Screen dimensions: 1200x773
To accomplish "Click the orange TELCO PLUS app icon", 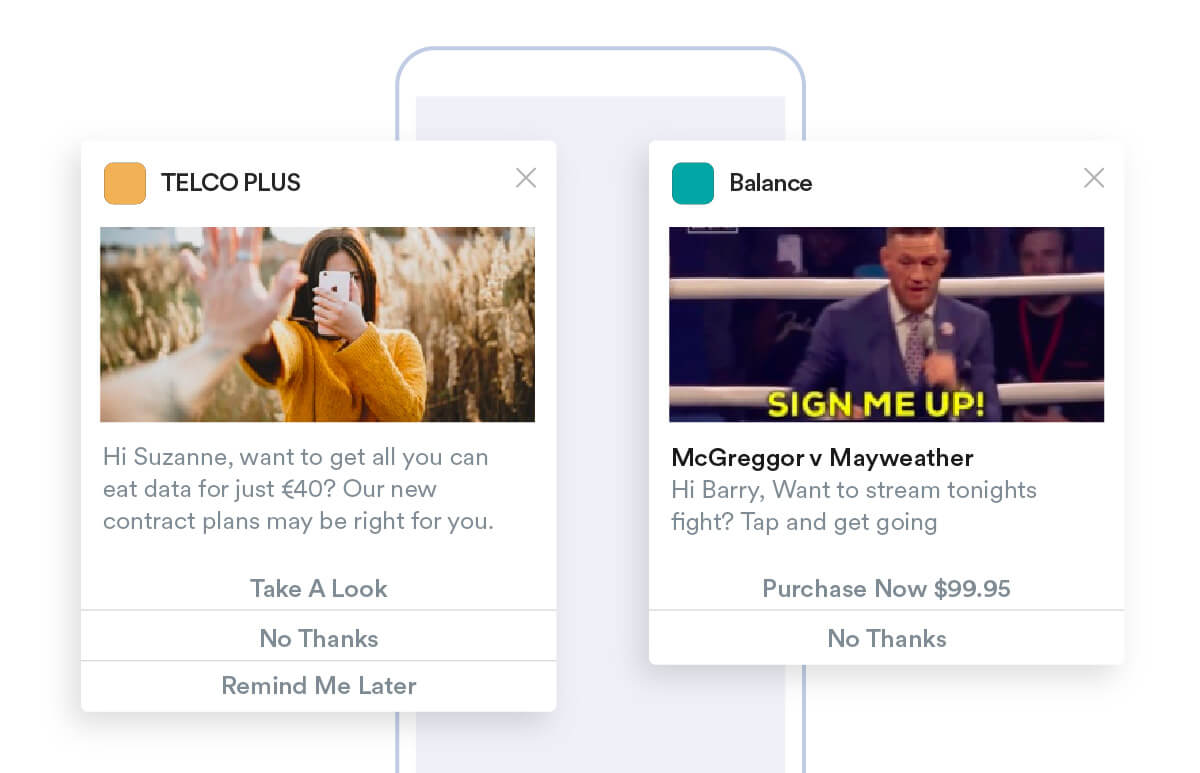I will point(125,183).
